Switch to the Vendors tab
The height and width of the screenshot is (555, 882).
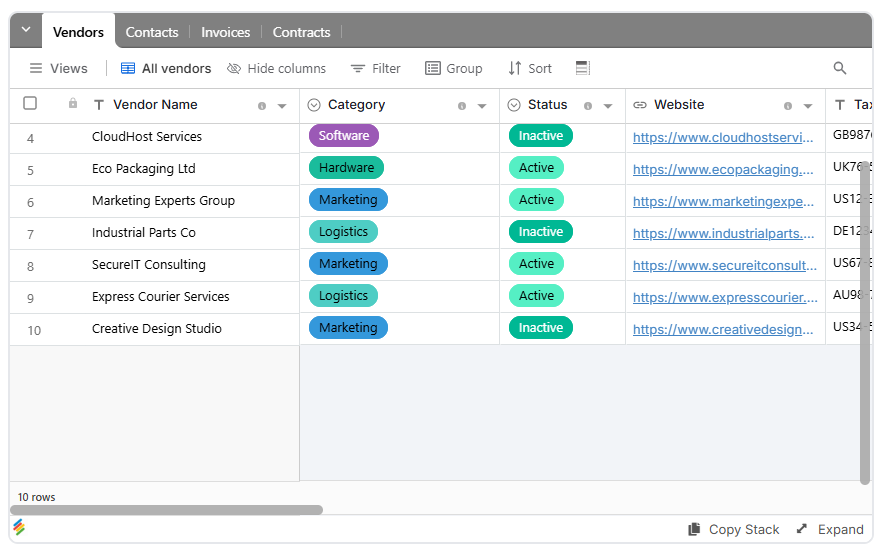(x=78, y=32)
